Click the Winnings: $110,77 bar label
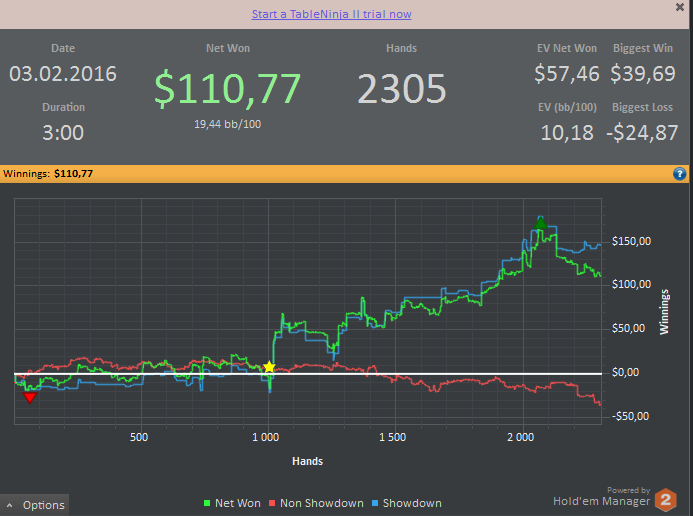Screen dimensions: 693x516 [48, 174]
